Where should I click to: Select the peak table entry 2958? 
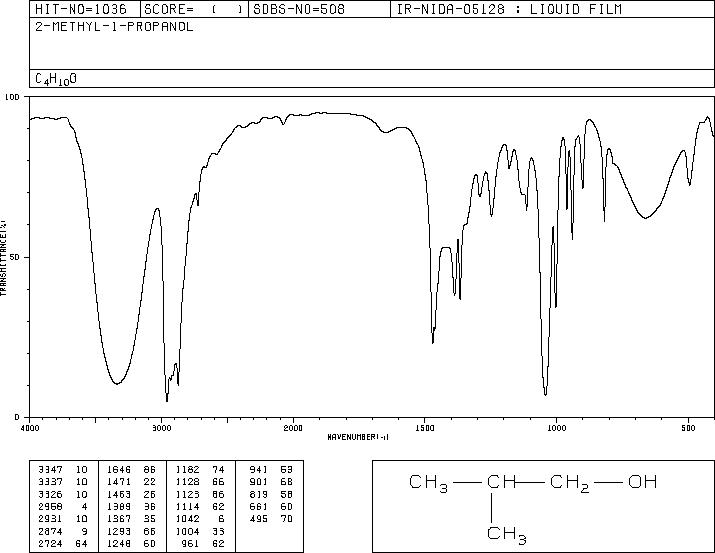(x=51, y=506)
